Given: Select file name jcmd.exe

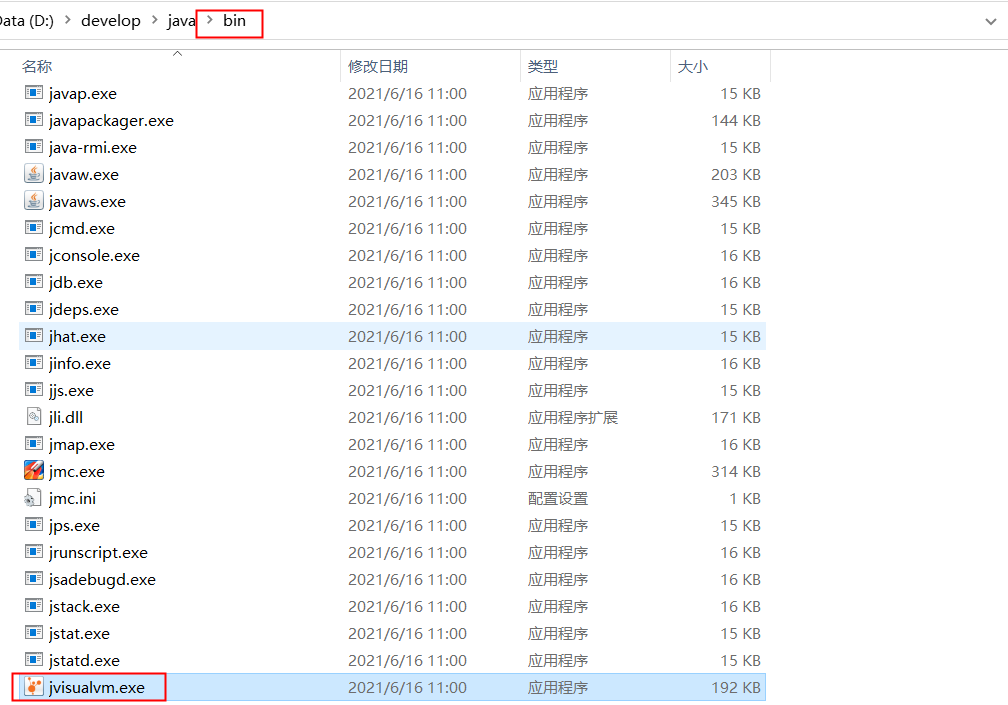Looking at the screenshot, I should (x=82, y=229).
